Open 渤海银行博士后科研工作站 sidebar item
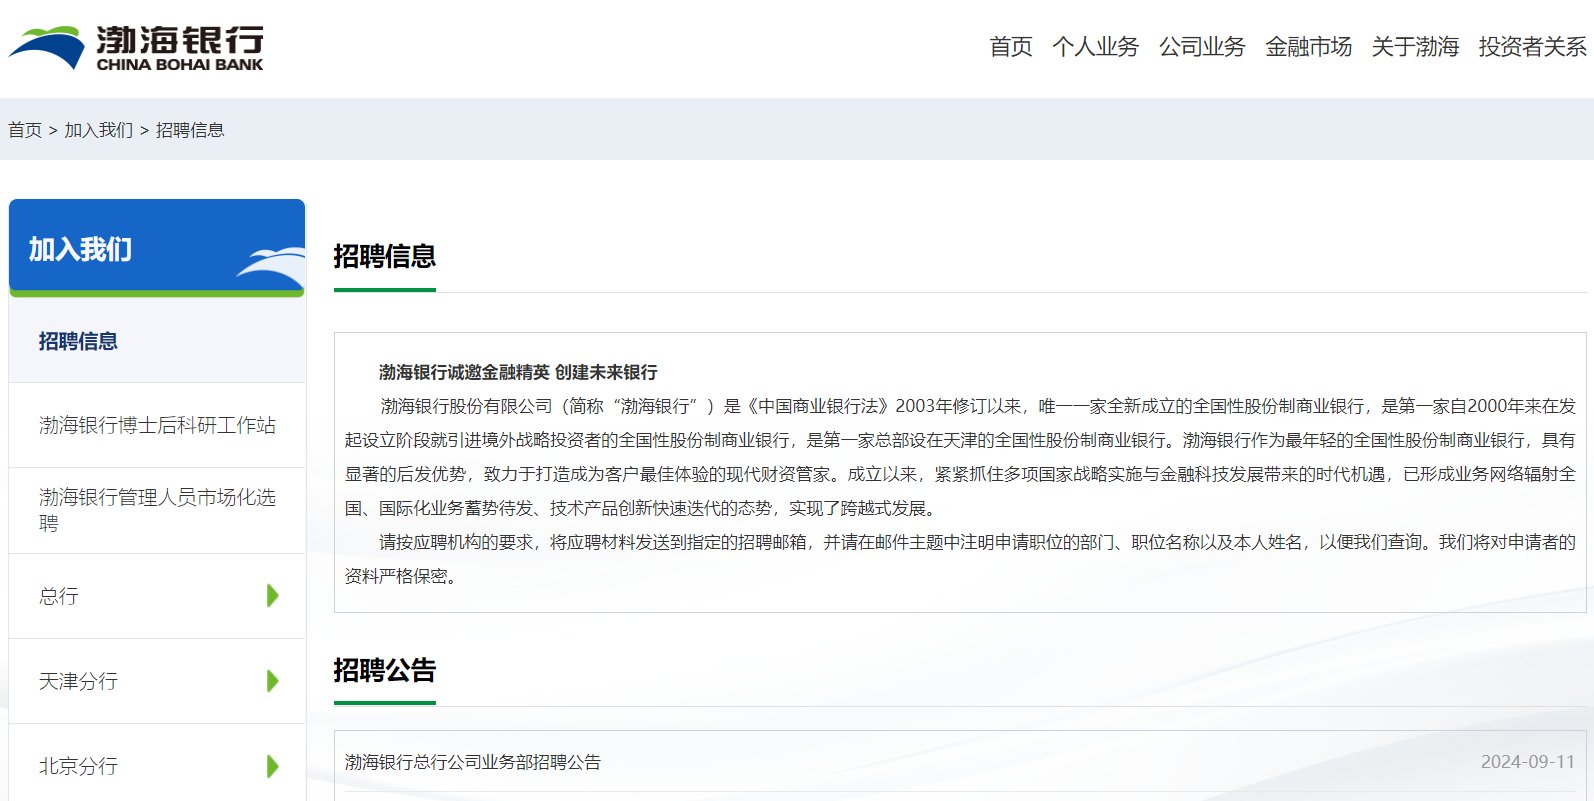 tap(157, 425)
